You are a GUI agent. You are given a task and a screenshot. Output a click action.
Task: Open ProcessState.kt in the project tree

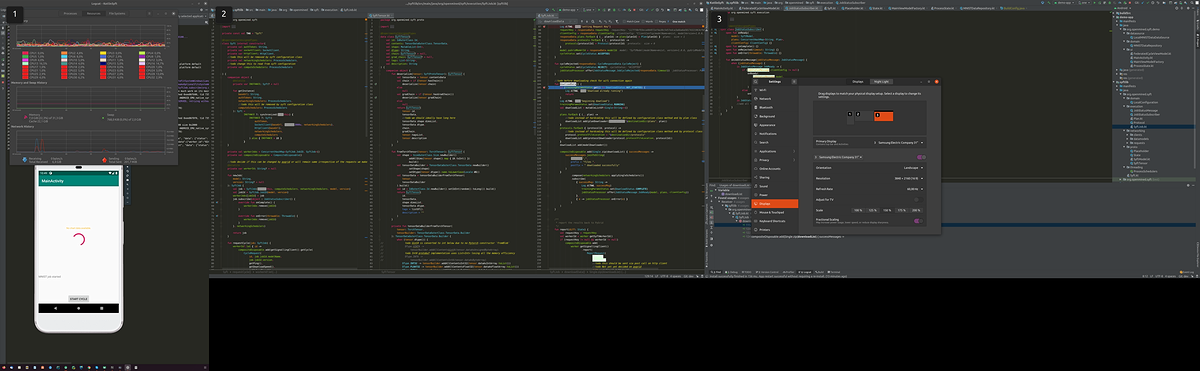coord(1144,66)
